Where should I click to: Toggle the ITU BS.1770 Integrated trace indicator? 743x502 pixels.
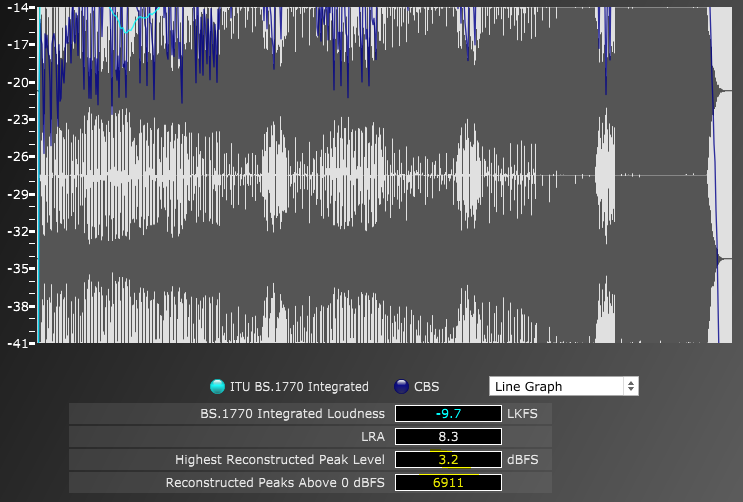point(217,387)
